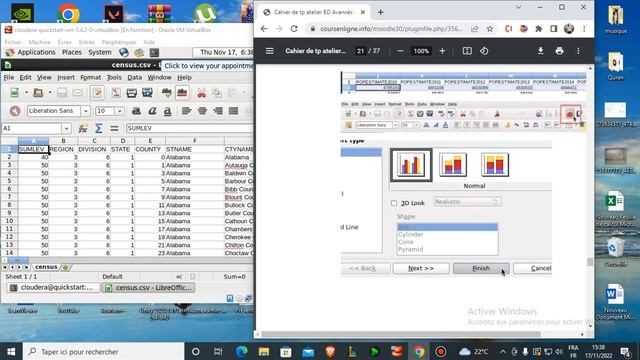The width and height of the screenshot is (640, 360).
Task: Click the Chrome back arrow
Action: [x=264, y=29]
